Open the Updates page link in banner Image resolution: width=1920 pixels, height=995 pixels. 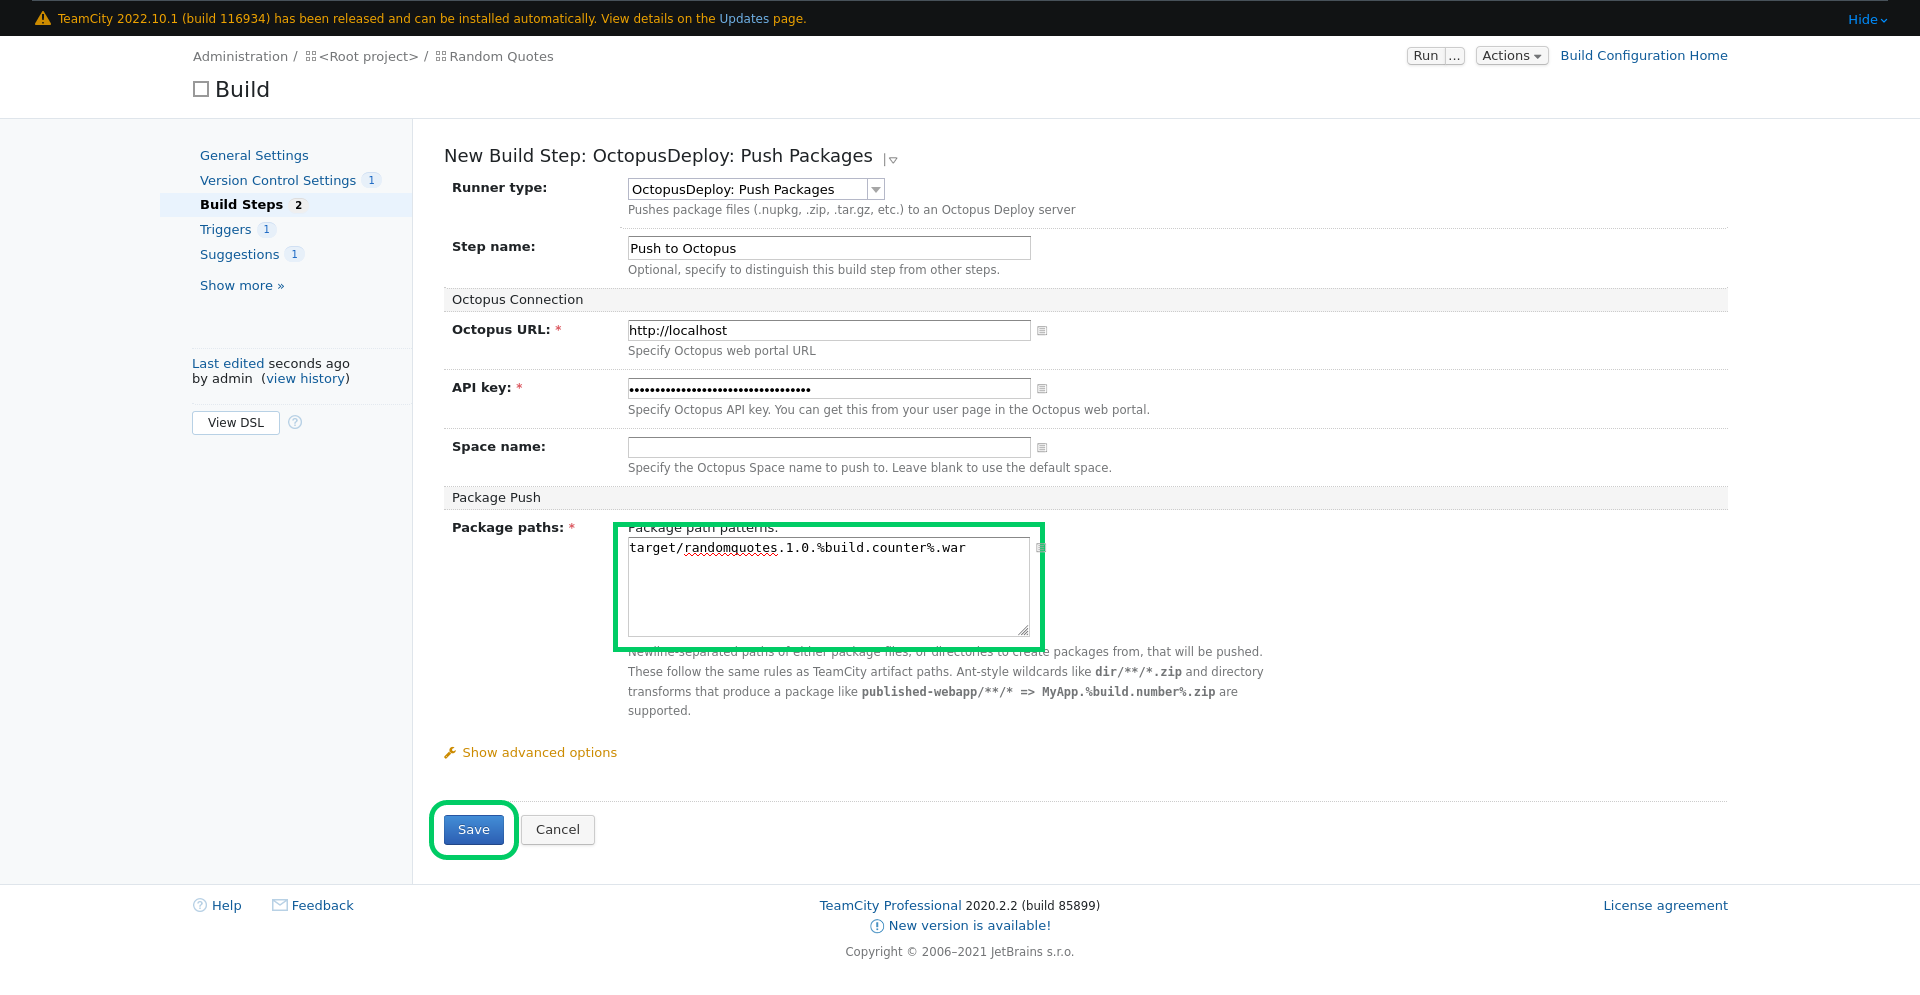pos(744,18)
